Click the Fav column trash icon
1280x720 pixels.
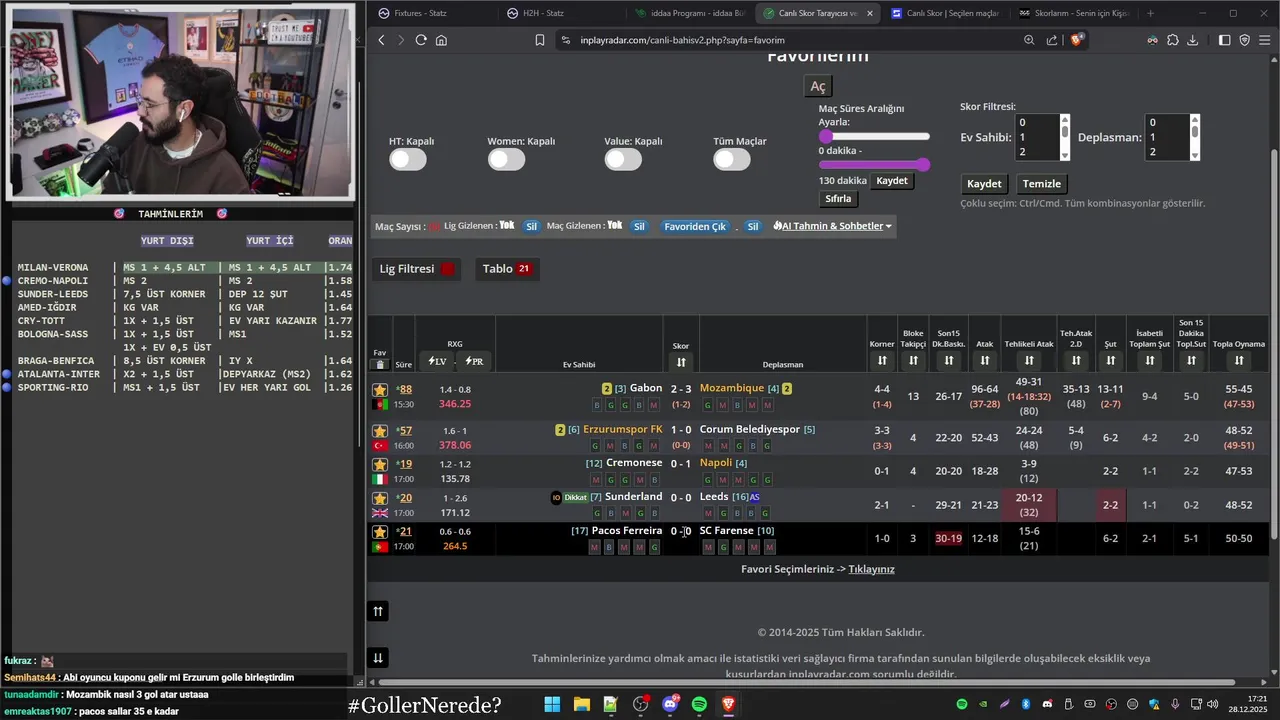(x=380, y=365)
